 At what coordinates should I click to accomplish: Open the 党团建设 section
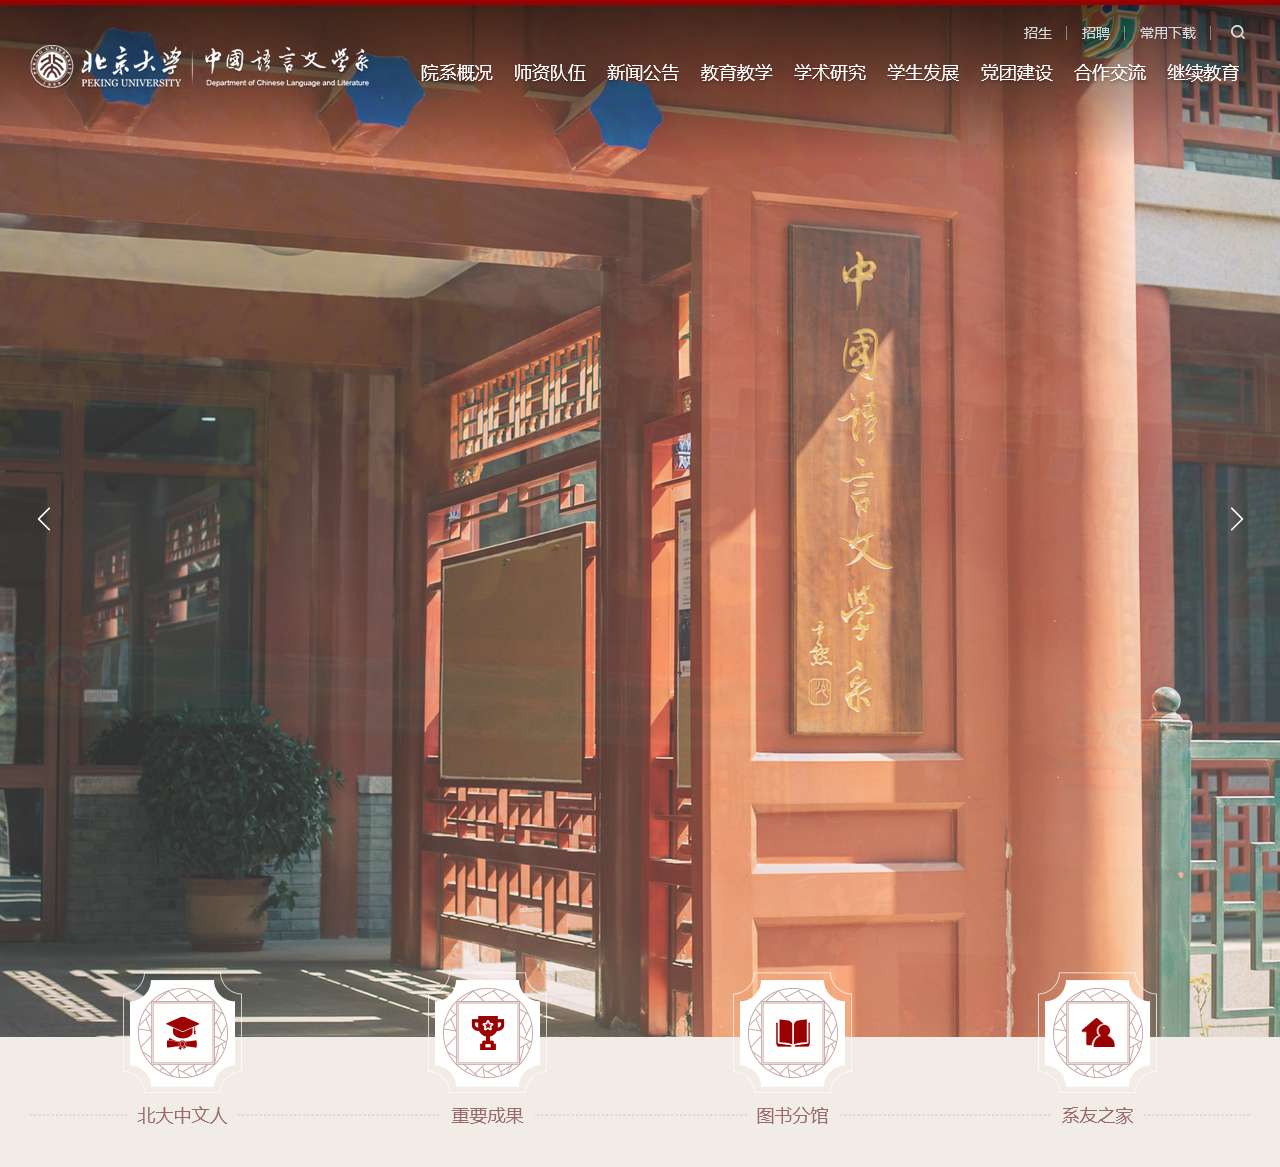tap(1016, 72)
